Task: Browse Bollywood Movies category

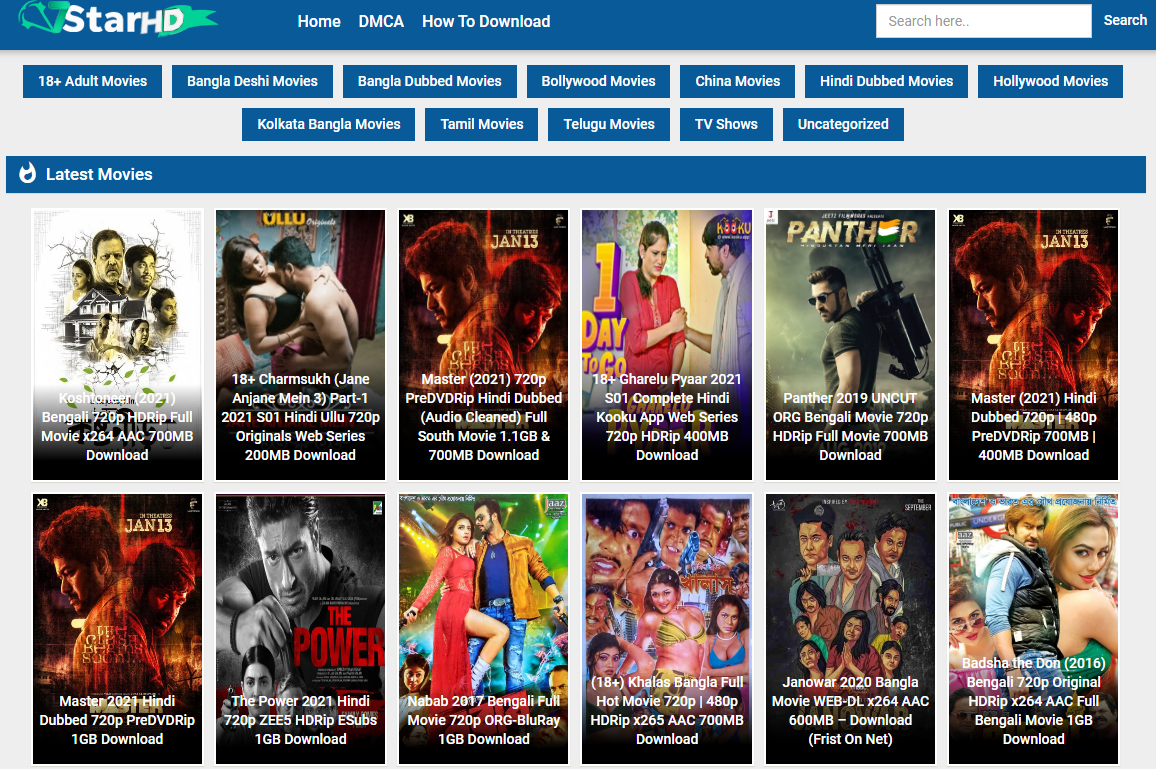Action: tap(598, 81)
